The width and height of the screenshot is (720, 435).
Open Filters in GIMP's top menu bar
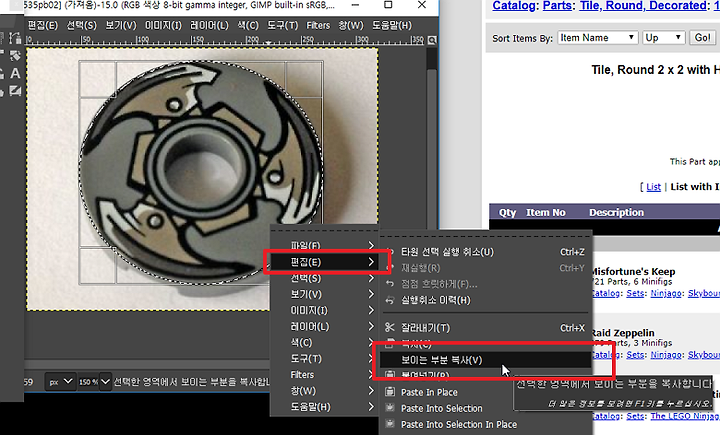318,25
